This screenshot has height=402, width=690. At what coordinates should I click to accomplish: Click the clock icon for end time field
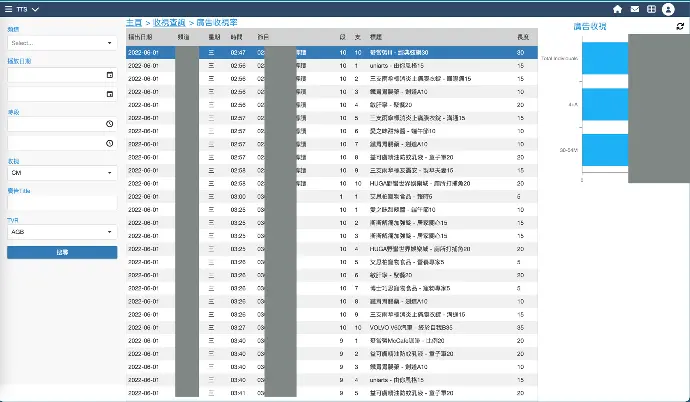coord(108,143)
